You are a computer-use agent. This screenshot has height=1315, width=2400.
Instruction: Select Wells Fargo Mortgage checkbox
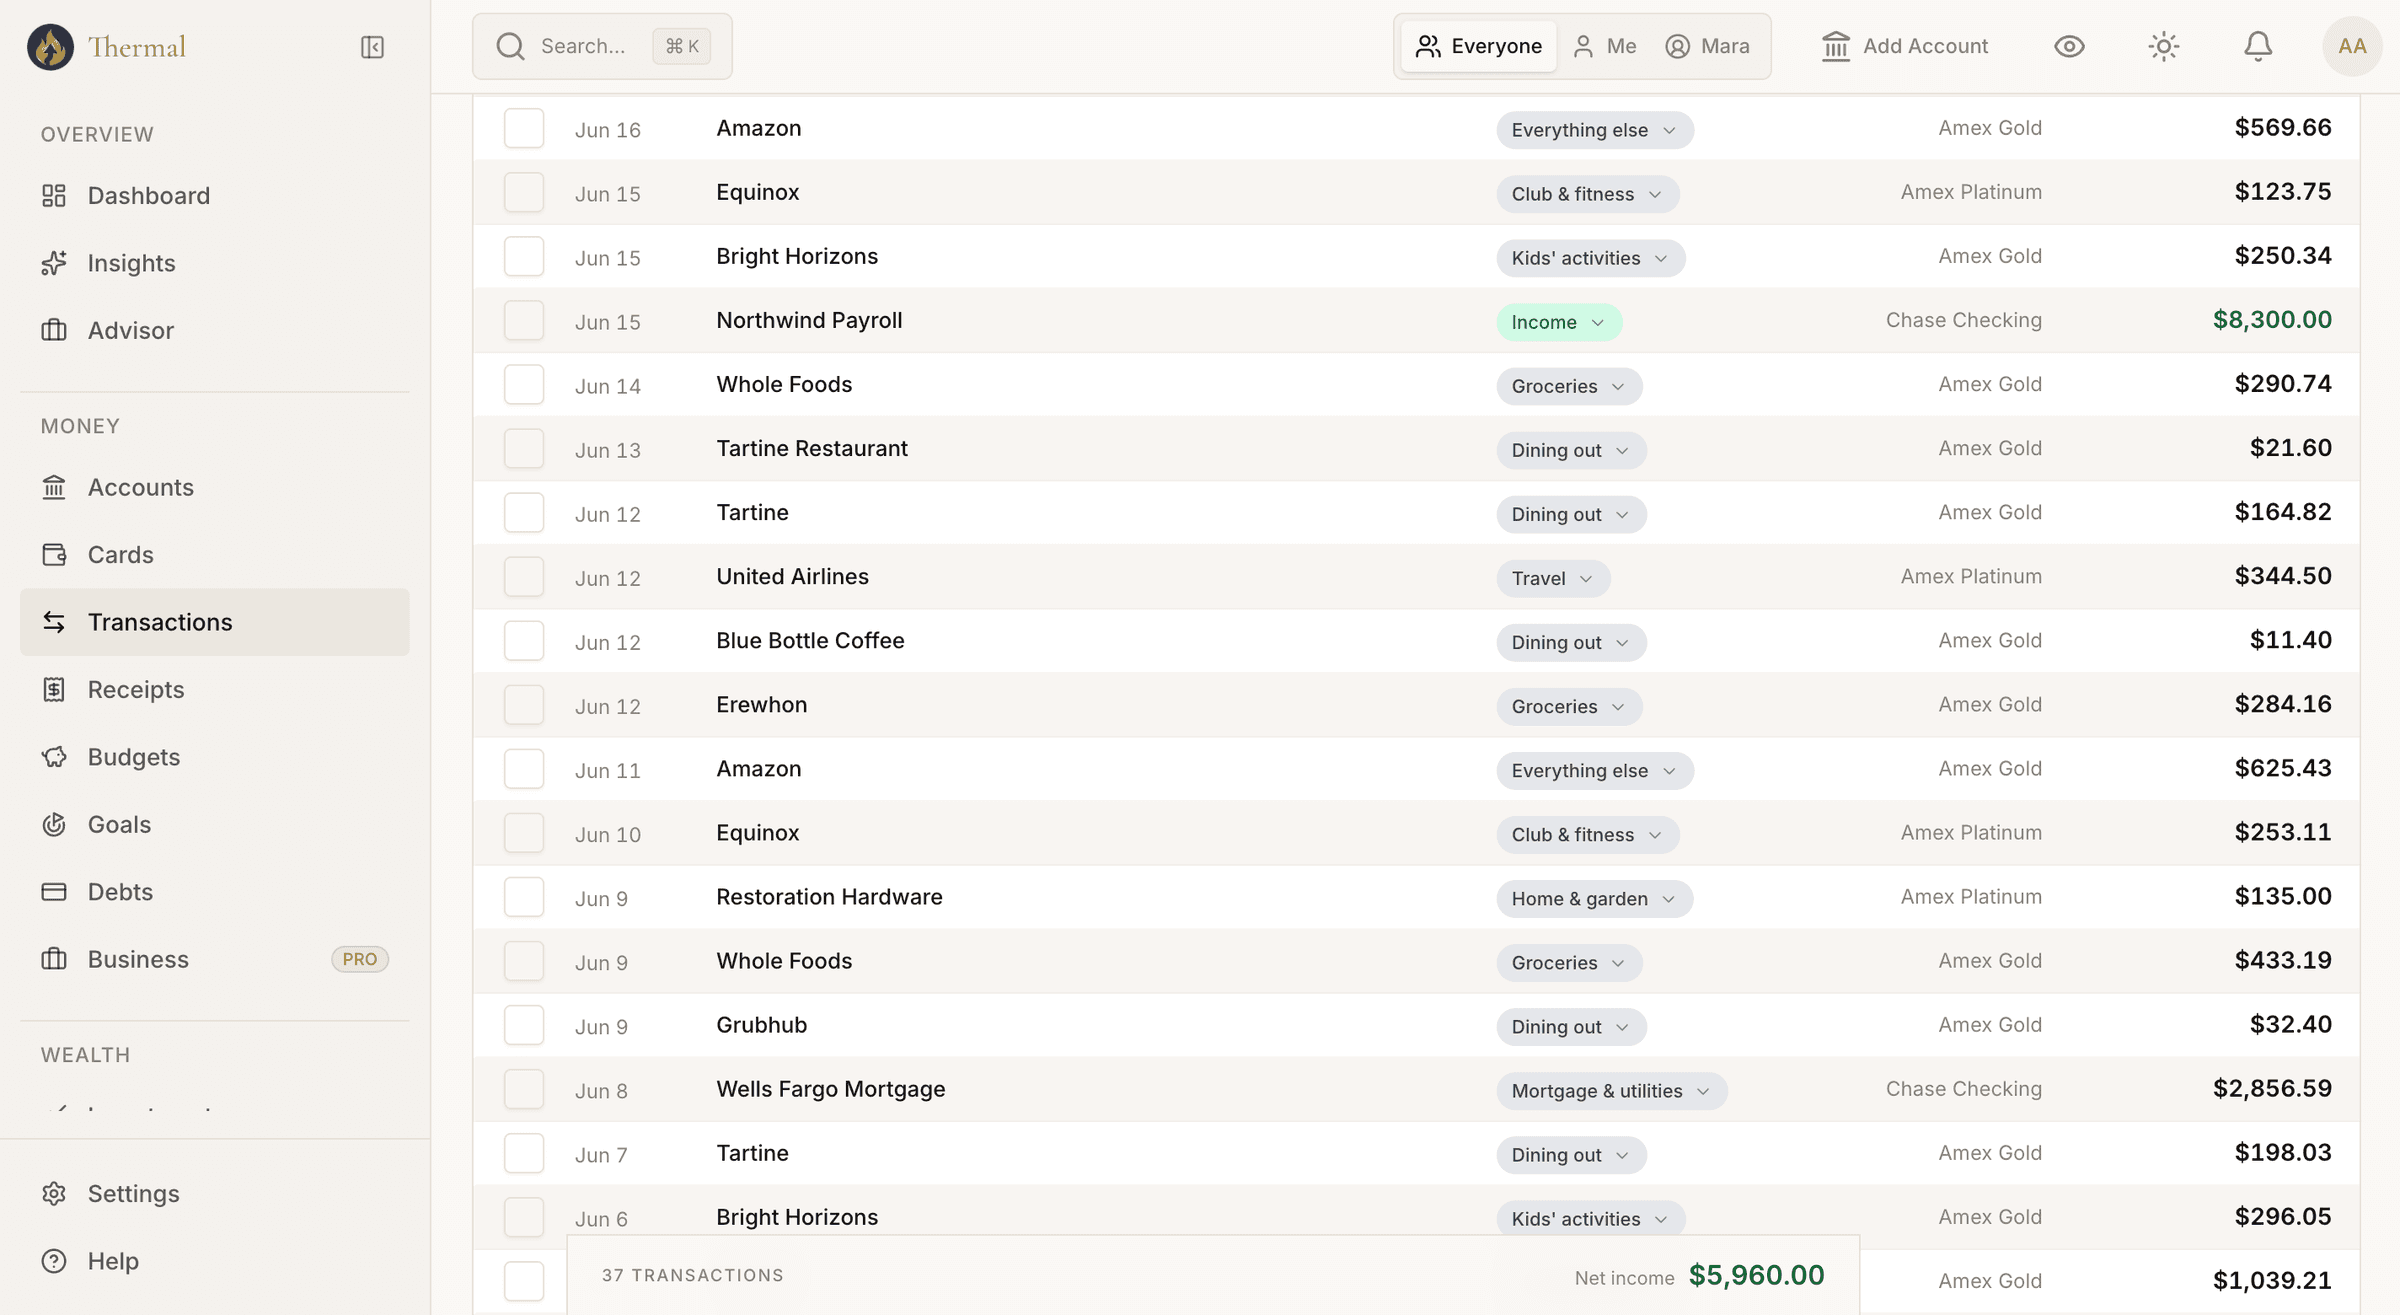click(524, 1089)
